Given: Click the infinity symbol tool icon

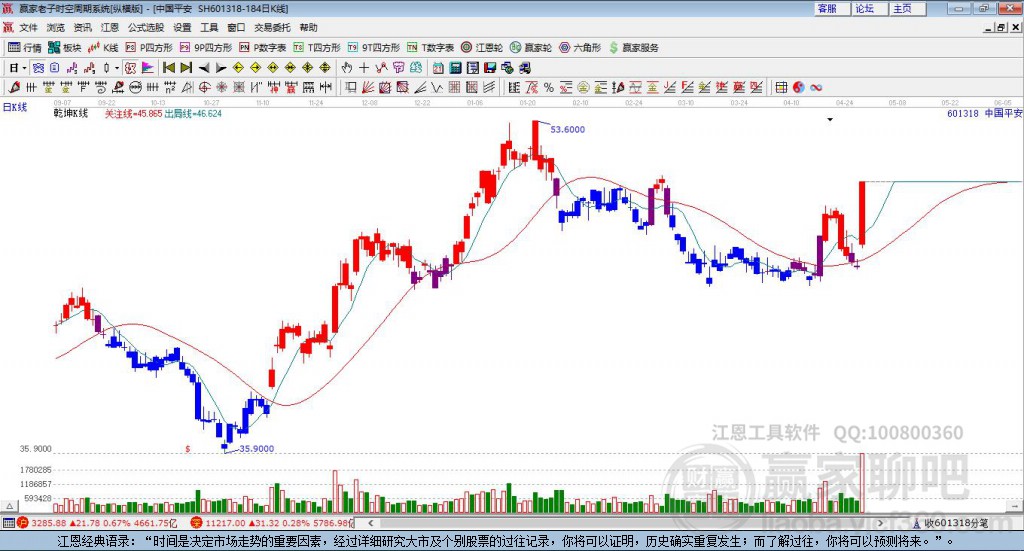Looking at the screenshot, I should click(x=816, y=87).
